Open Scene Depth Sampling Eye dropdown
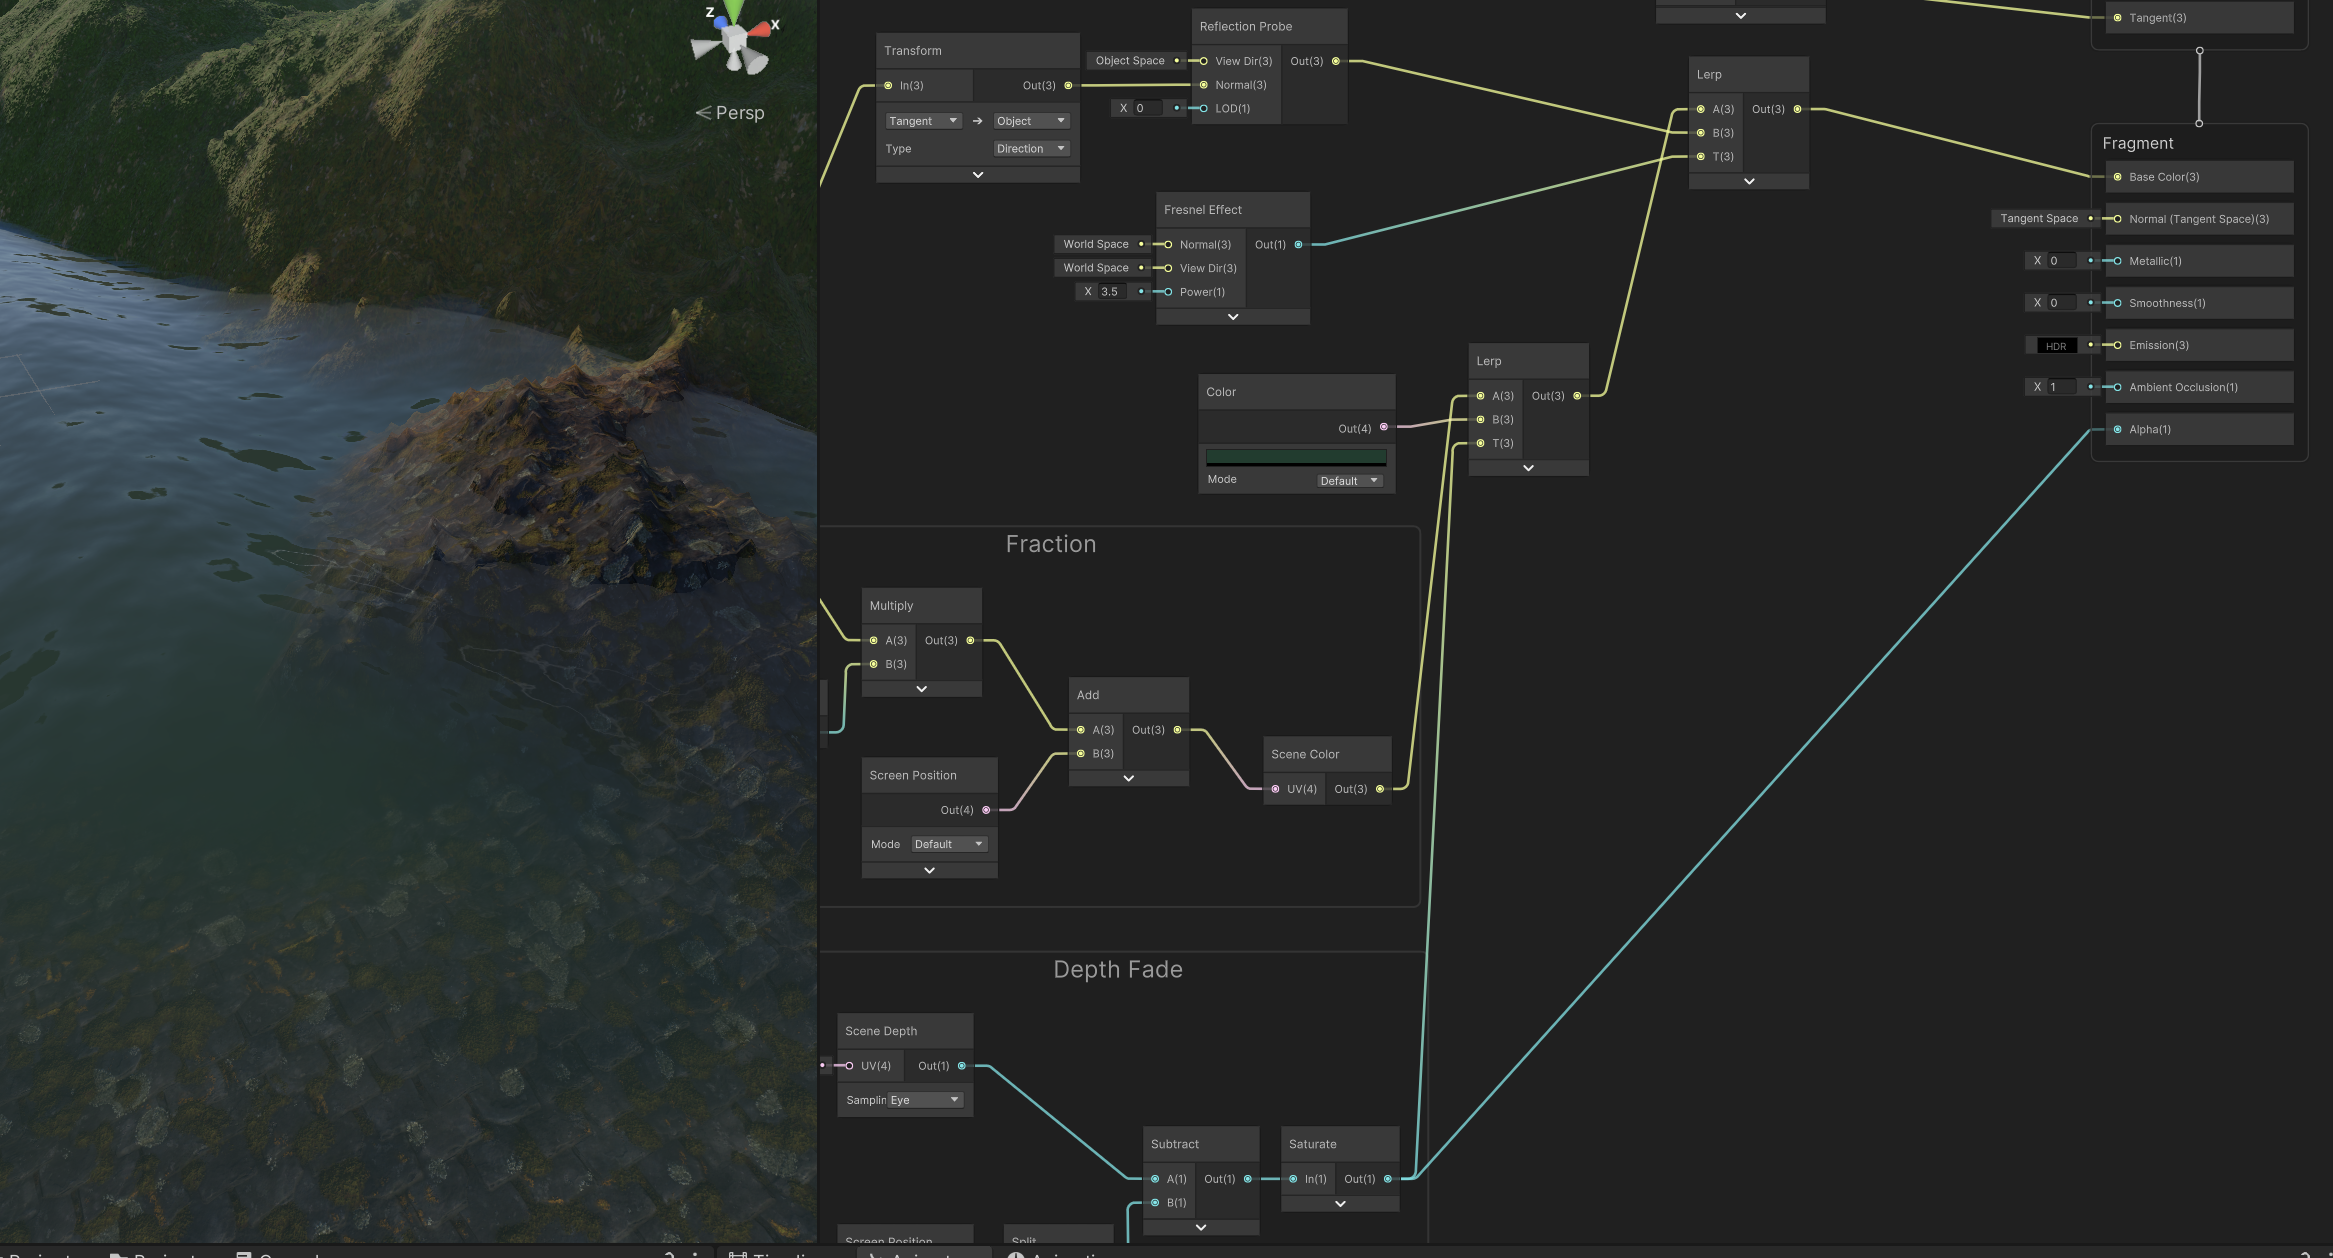 [x=925, y=1100]
